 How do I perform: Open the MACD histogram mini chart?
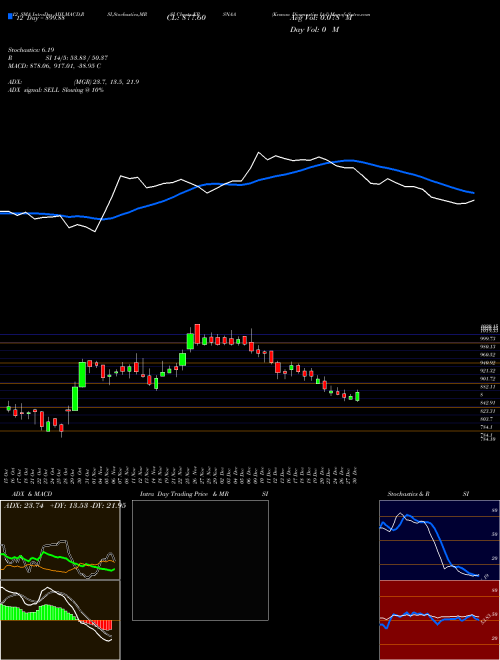60,620
